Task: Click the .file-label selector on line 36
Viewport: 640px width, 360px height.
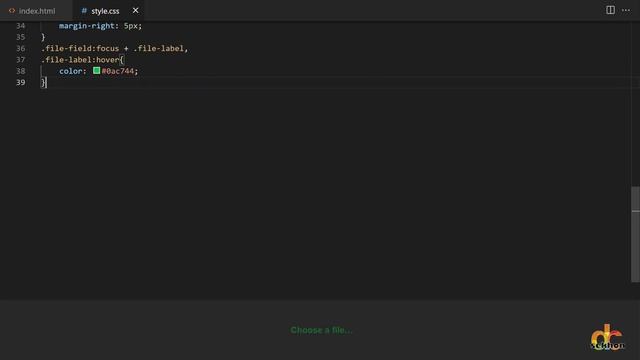Action: (159, 49)
